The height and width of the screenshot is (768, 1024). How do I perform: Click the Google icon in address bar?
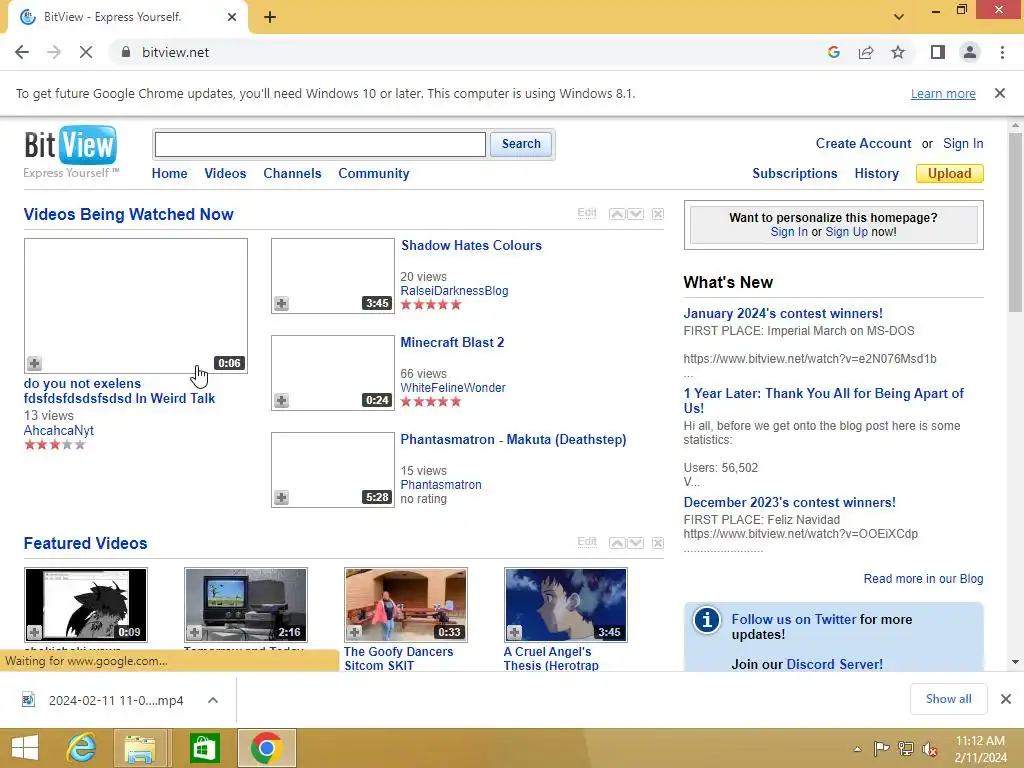pos(833,52)
